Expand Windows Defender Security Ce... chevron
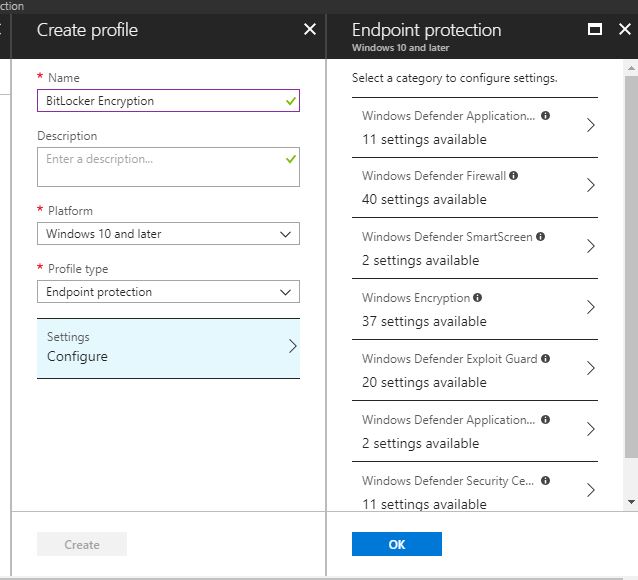 [590, 490]
